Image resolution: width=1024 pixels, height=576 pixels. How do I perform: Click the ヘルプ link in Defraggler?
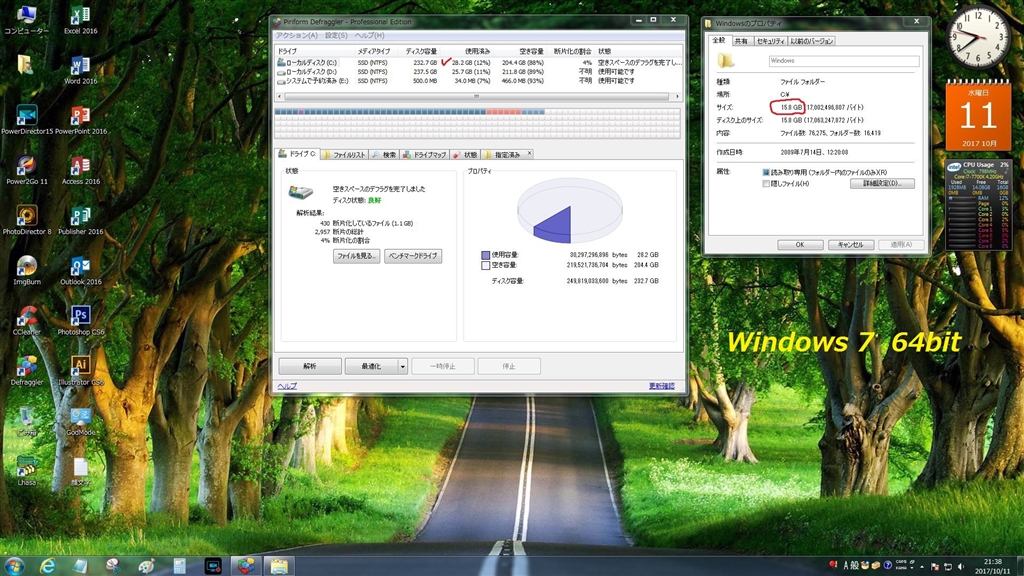tap(287, 386)
